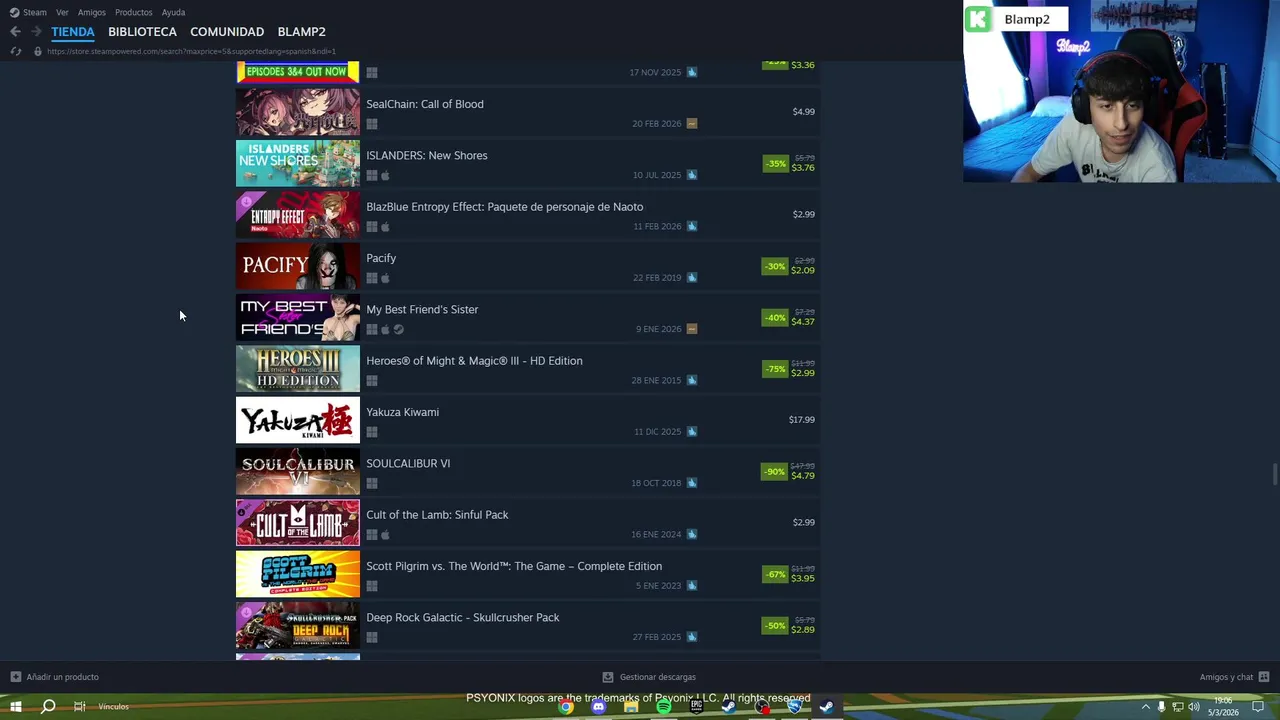Click the review icon on SOULCALIBUR VI row
1280x720 pixels.
point(692,483)
